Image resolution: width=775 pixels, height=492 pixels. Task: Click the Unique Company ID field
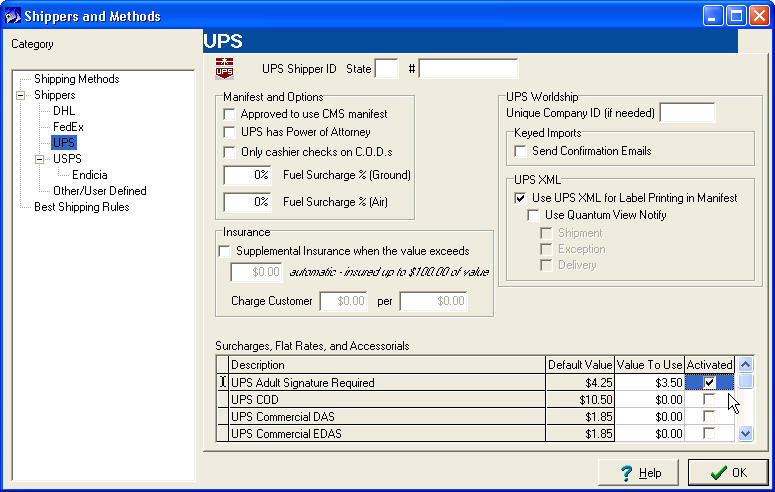[687, 113]
